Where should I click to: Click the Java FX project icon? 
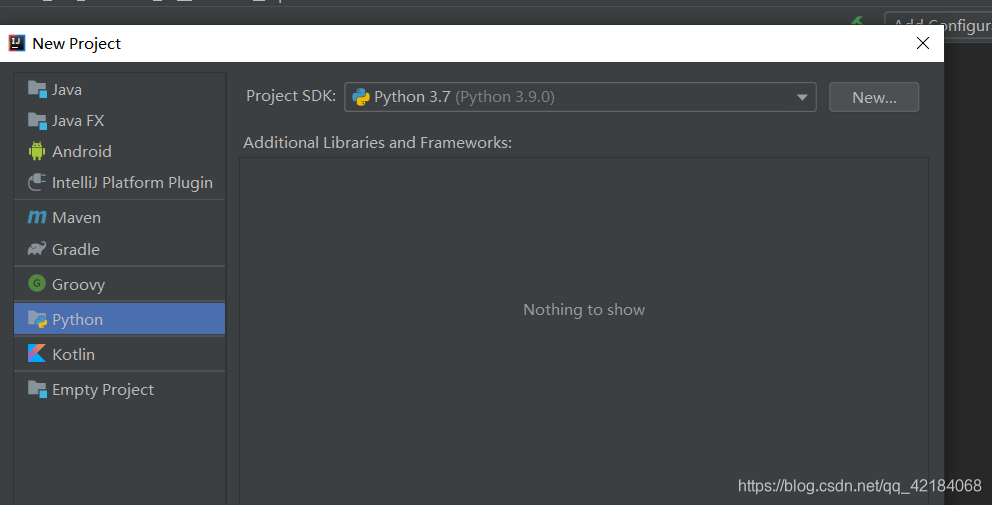coord(37,121)
